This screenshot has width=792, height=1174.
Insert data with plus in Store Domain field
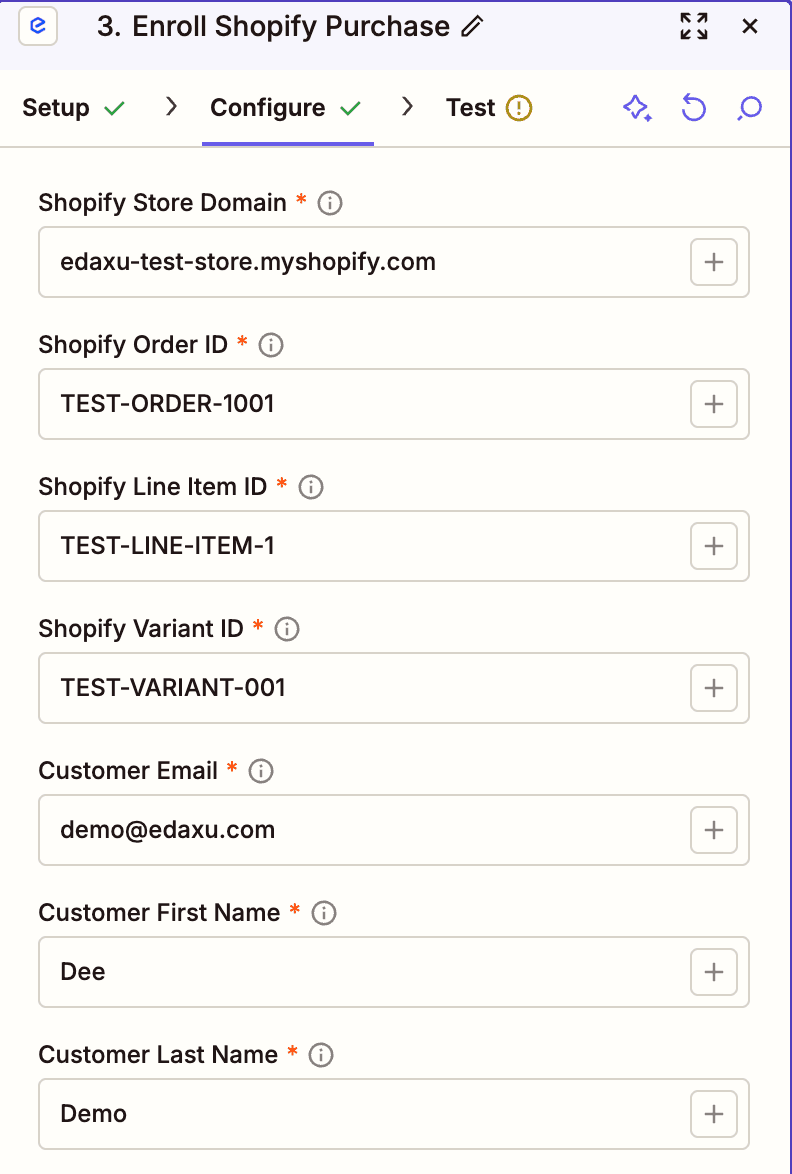[714, 263]
